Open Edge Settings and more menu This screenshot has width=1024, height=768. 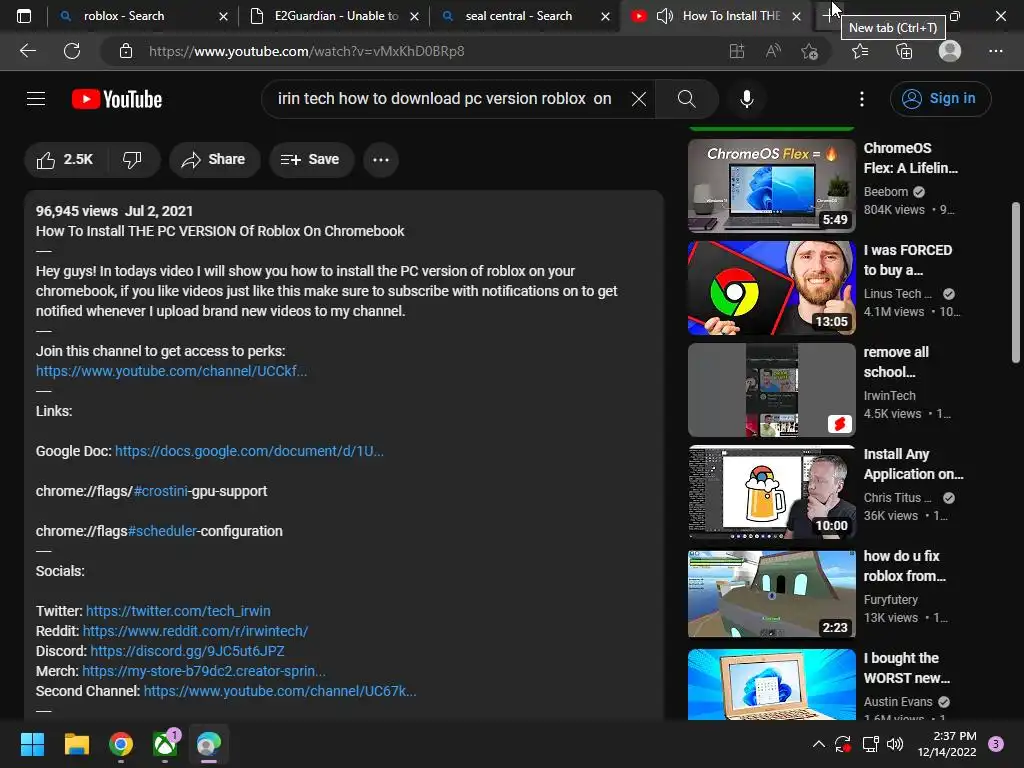click(x=995, y=51)
